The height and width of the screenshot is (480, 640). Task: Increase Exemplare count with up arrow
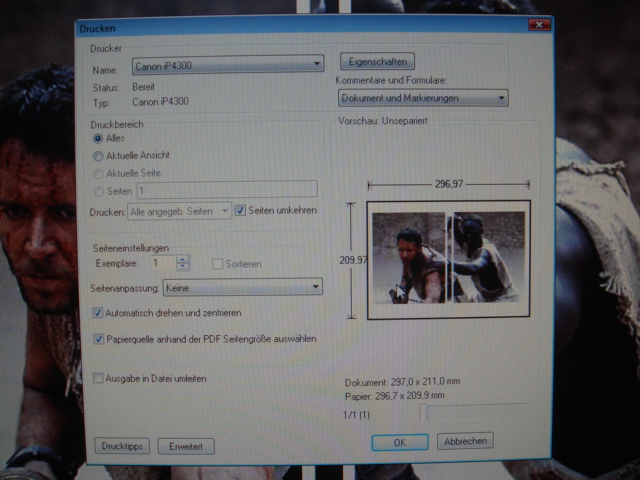(183, 259)
